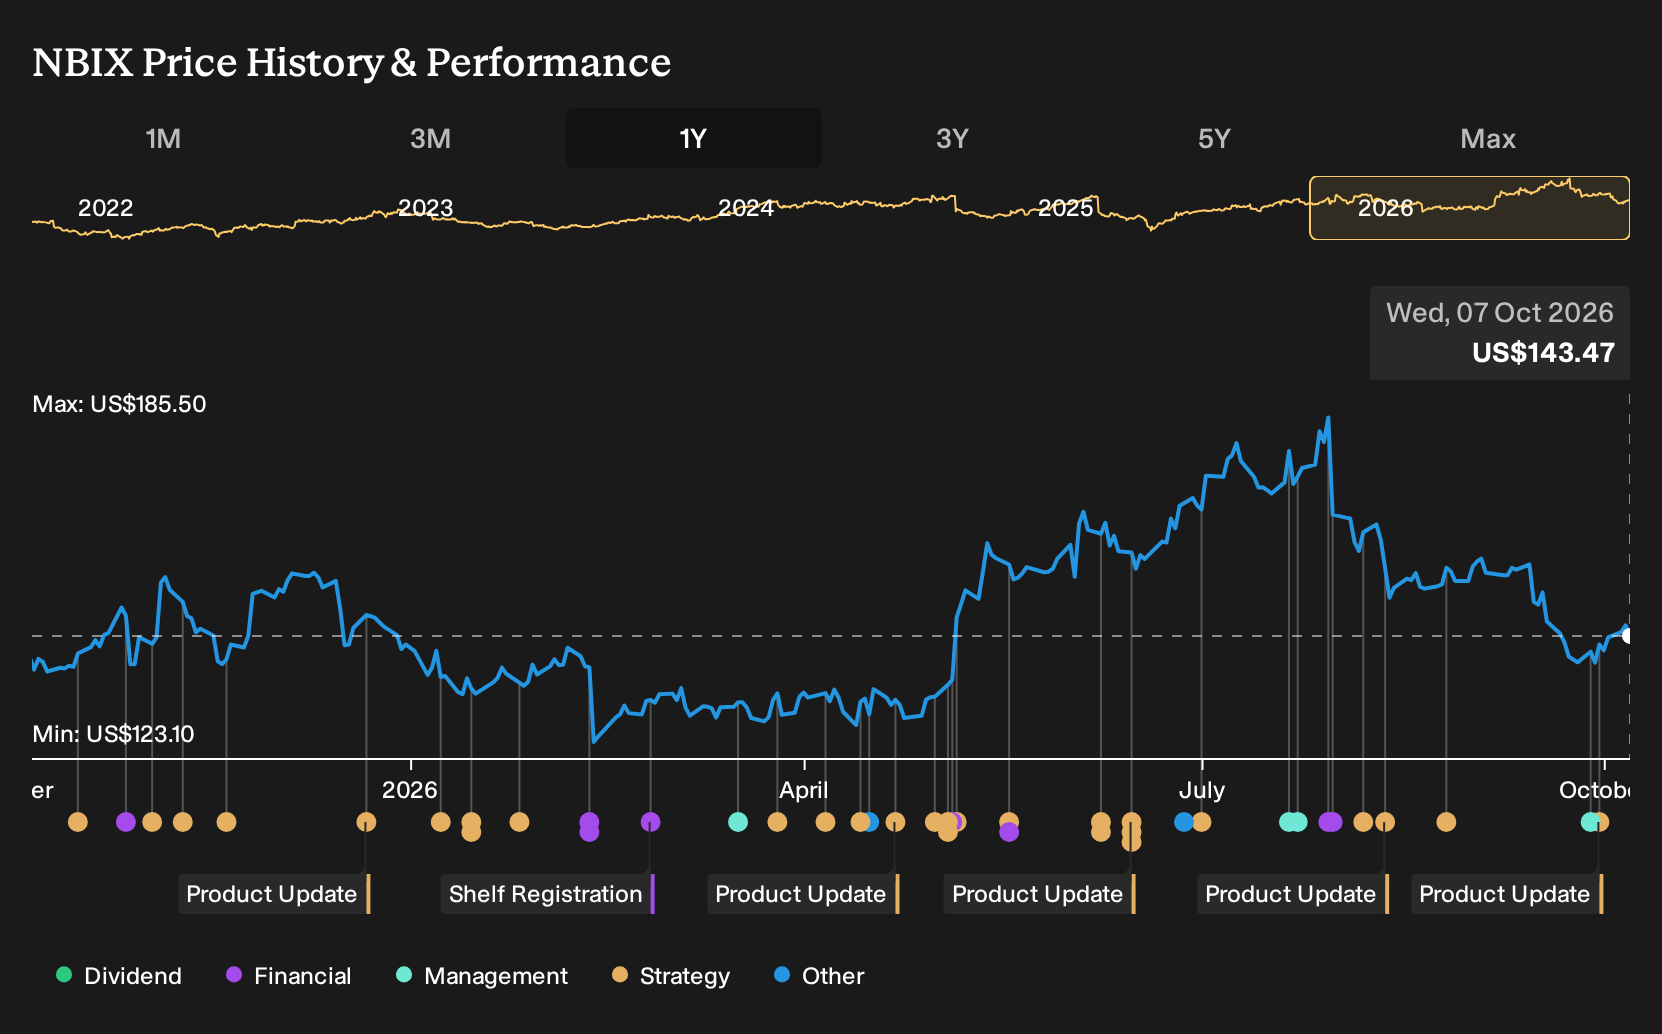The height and width of the screenshot is (1034, 1662).
Task: Switch to the 1M time range
Action: [x=163, y=138]
